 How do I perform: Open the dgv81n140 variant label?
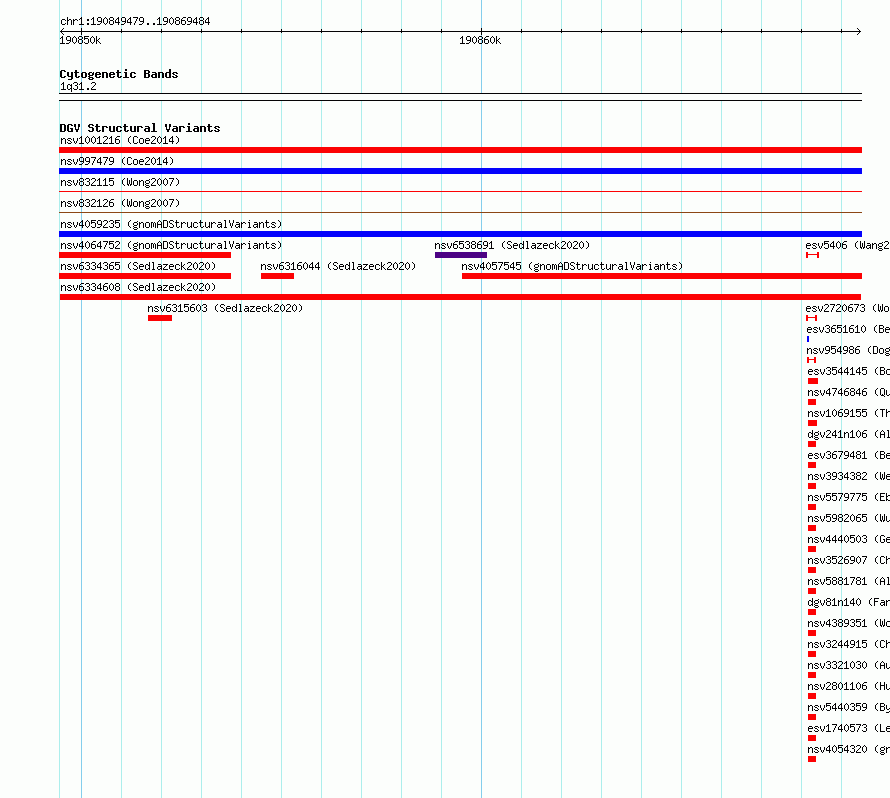[849, 602]
